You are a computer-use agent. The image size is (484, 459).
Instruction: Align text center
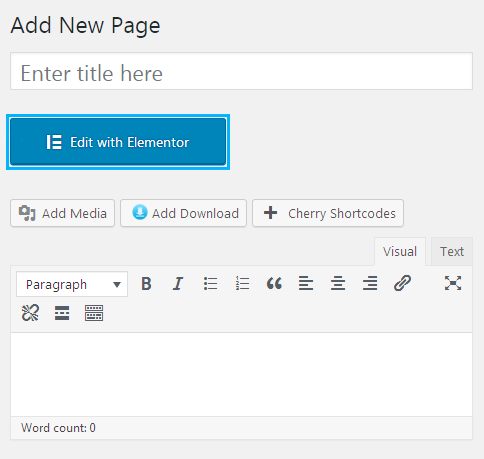338,284
